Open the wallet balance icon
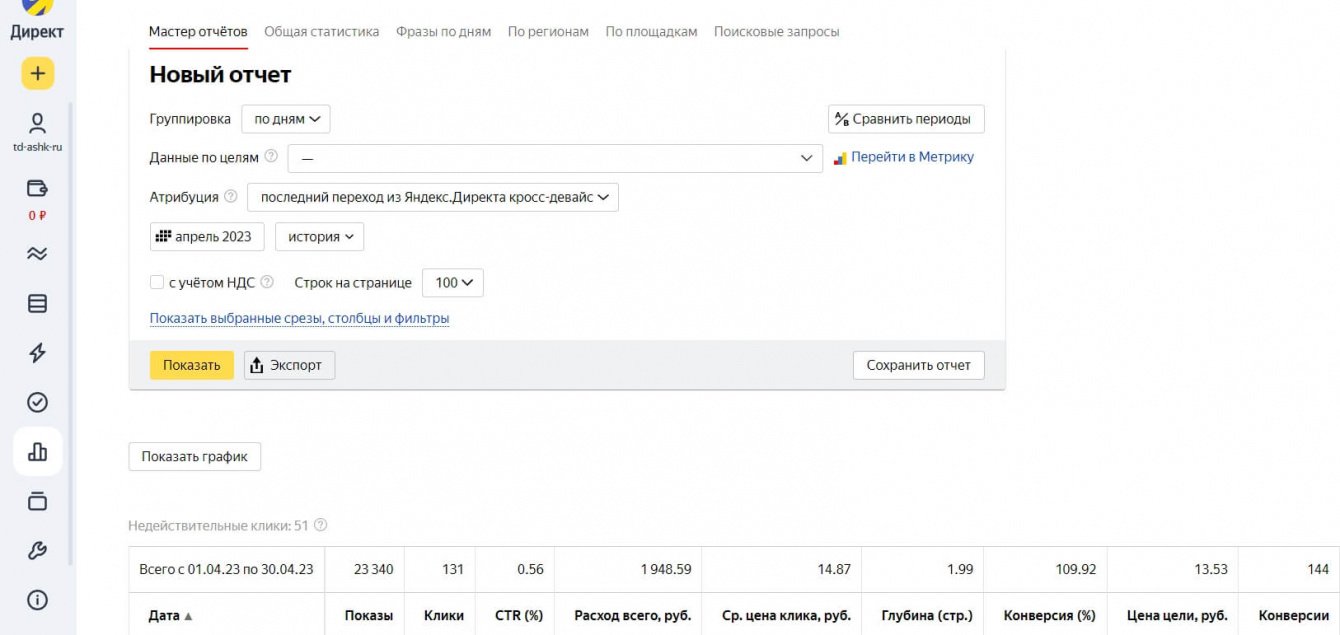The image size is (1340, 635). (x=38, y=189)
